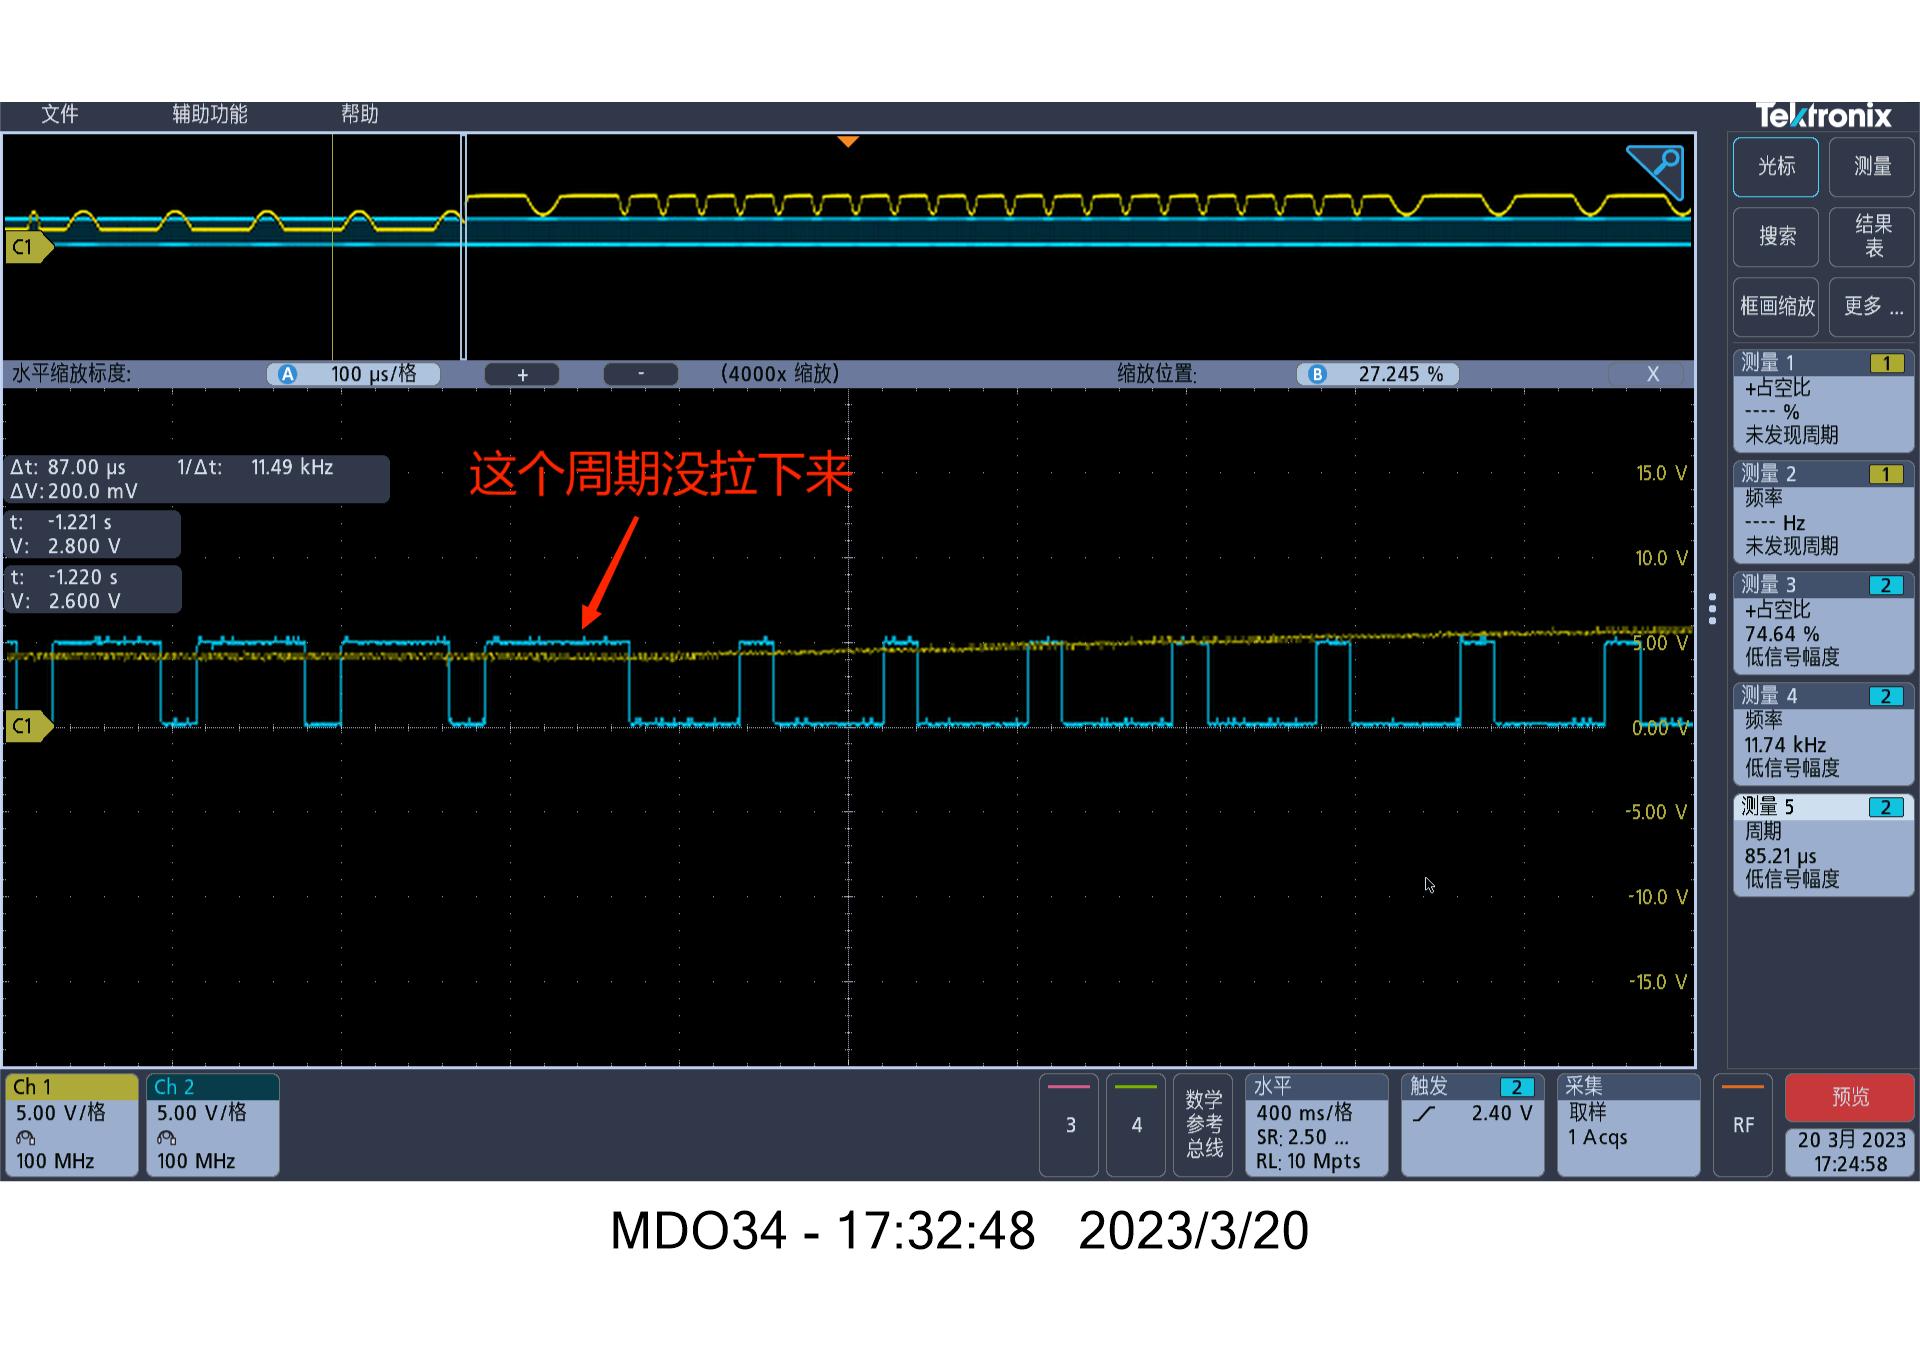Click the 测量 3 source channel 2 tag
The image size is (1920, 1350).
1886,585
